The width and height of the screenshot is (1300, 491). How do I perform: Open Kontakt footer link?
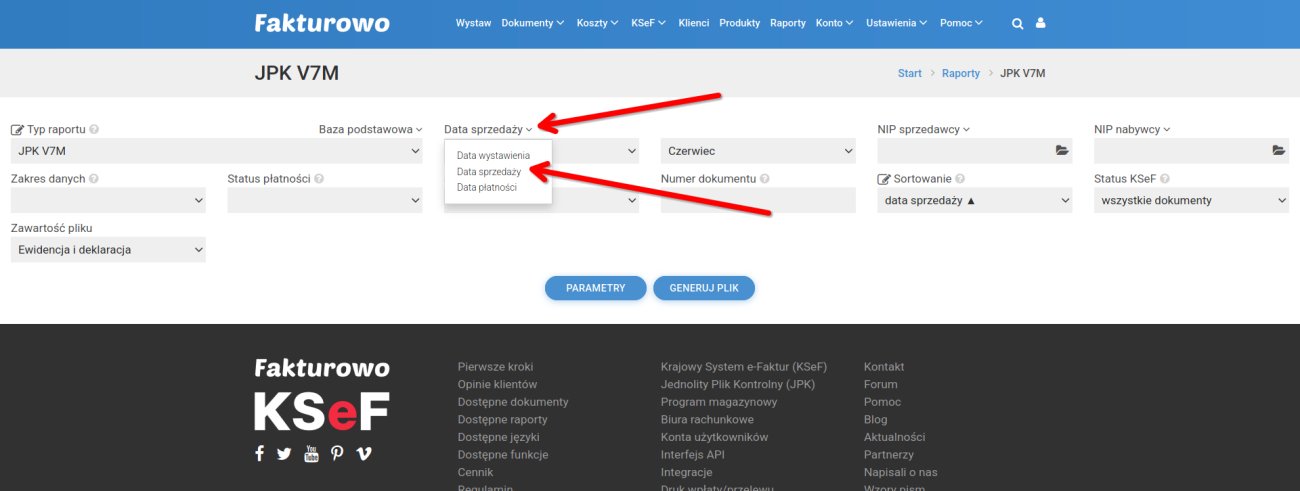pos(884,367)
